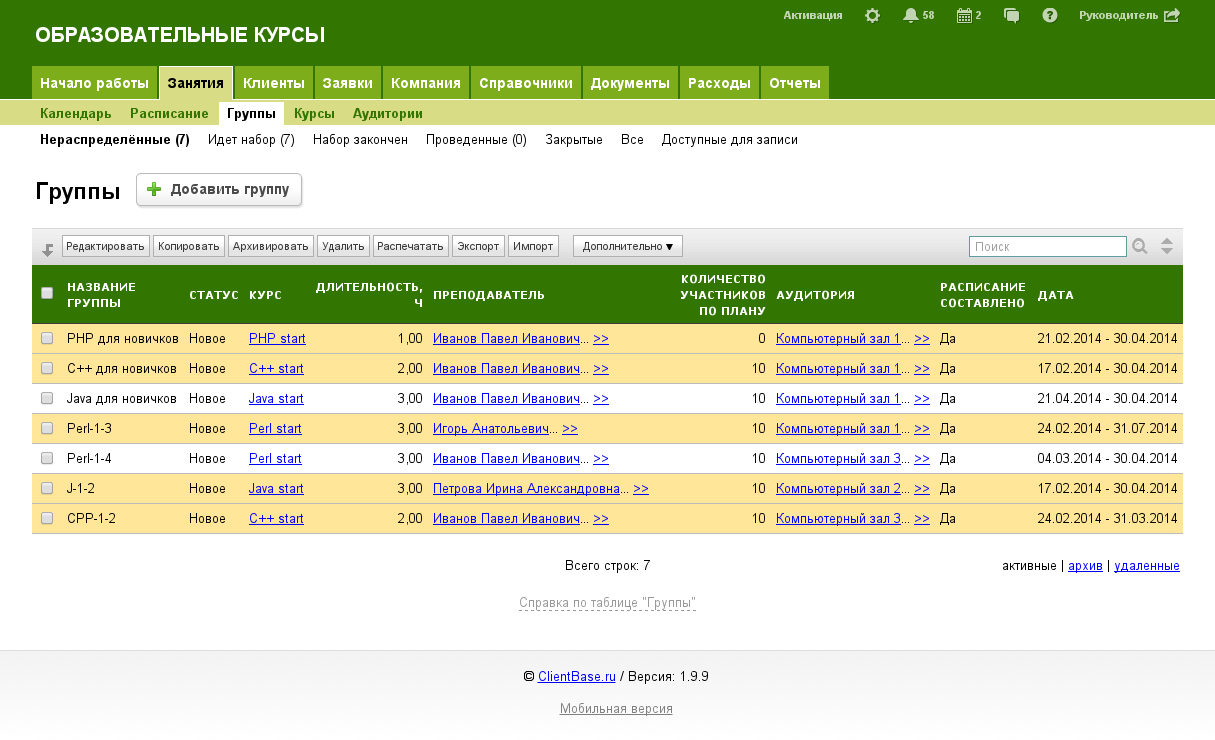The height and width of the screenshot is (740, 1215).
Task: Click the Архивировать button
Action: pos(271,246)
